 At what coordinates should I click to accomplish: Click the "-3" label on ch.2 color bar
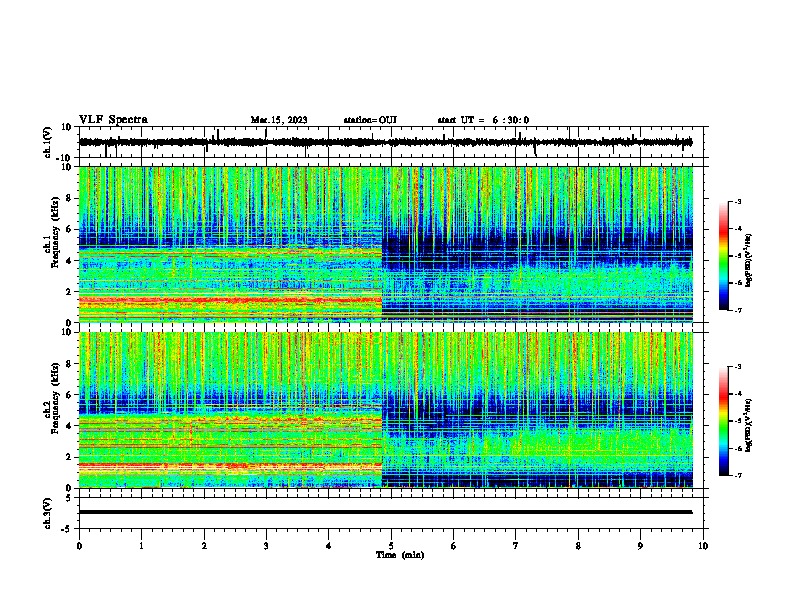(737, 367)
